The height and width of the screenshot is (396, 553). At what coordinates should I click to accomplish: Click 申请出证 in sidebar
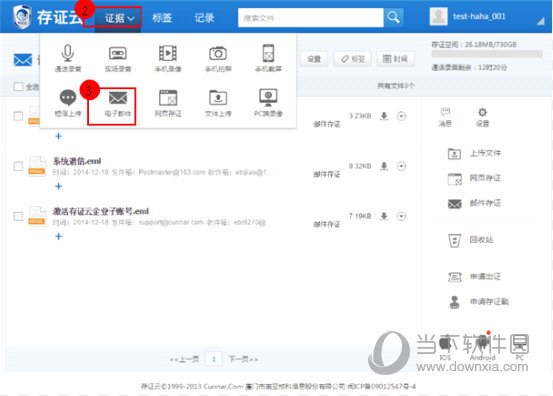(474, 277)
